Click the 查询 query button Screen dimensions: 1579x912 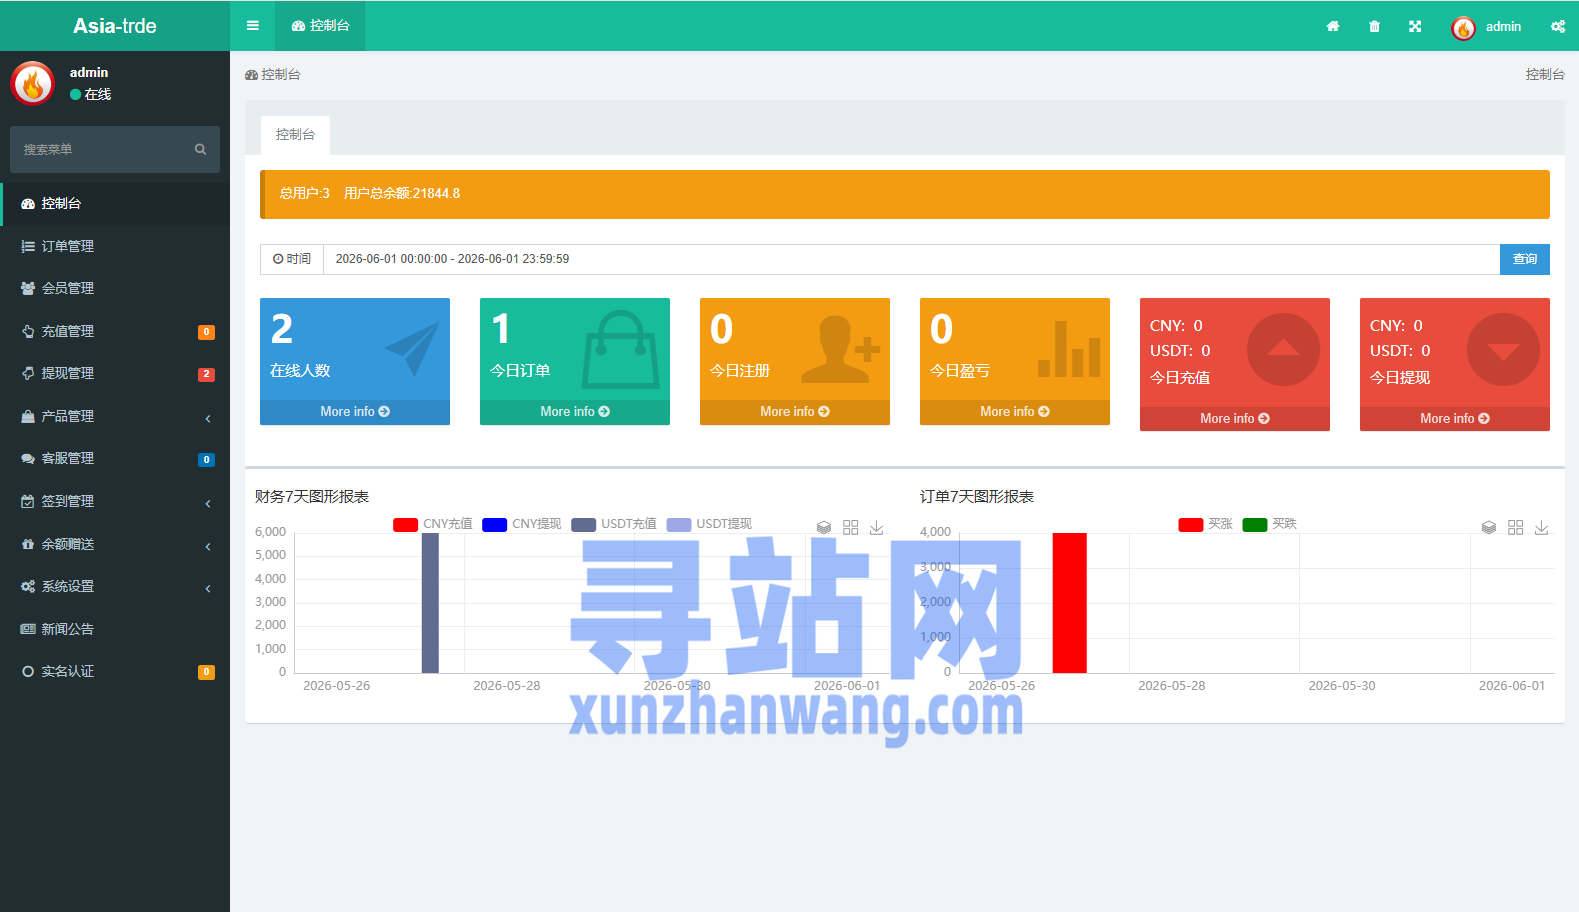click(1525, 259)
